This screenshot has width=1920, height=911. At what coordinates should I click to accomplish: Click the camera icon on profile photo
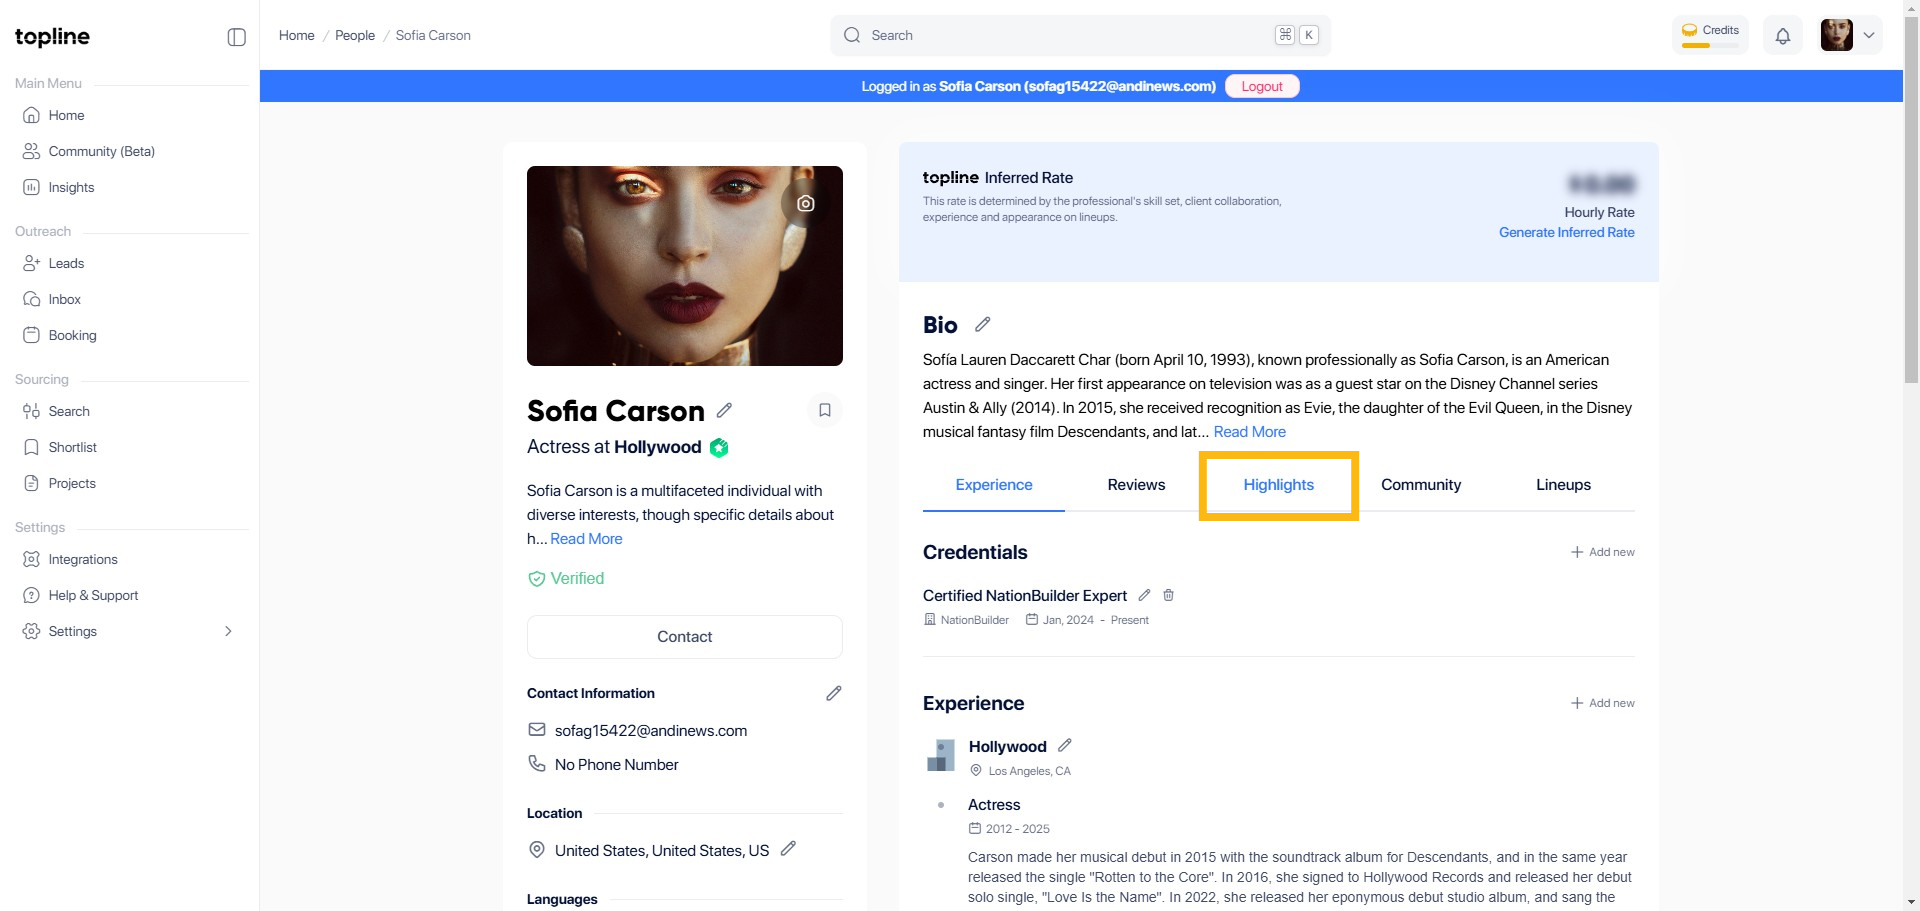(x=805, y=204)
